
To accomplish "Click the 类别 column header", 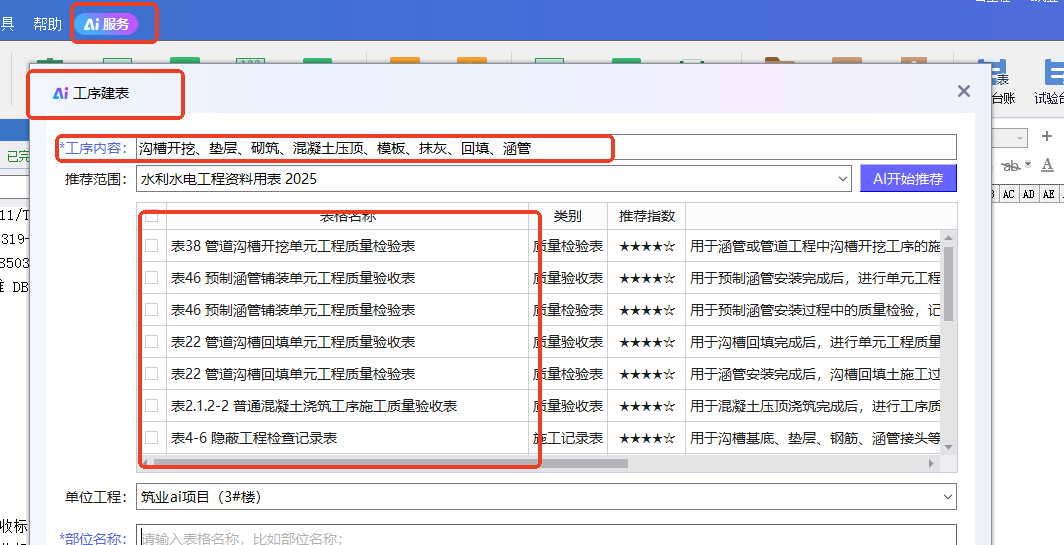I will 568,217.
